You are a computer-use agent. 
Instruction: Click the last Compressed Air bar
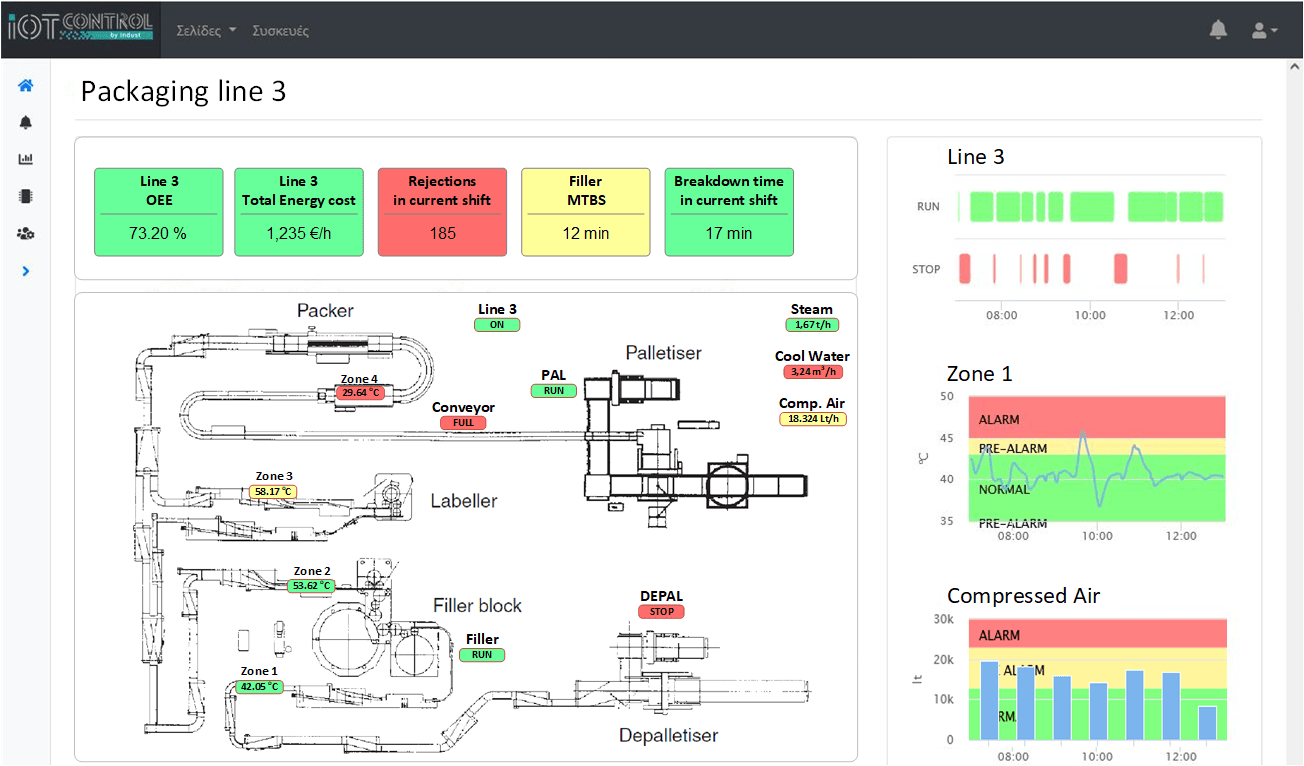coord(1207,724)
